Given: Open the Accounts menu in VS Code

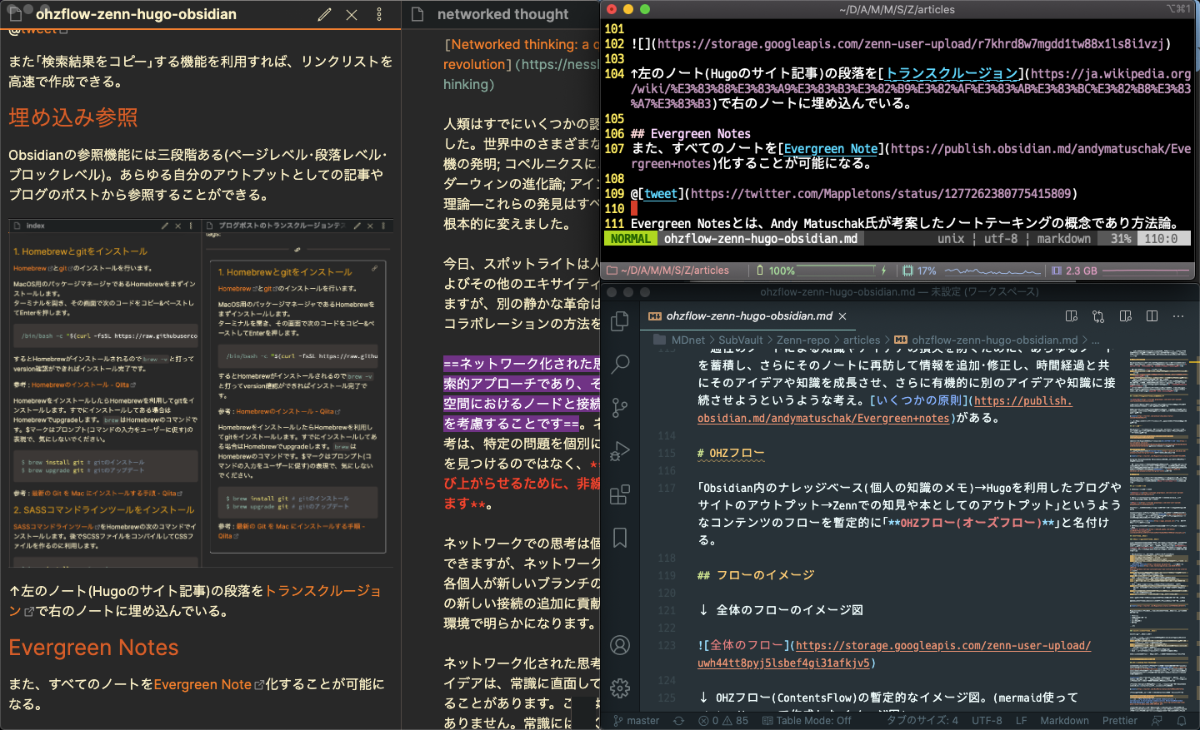Looking at the screenshot, I should [x=620, y=645].
